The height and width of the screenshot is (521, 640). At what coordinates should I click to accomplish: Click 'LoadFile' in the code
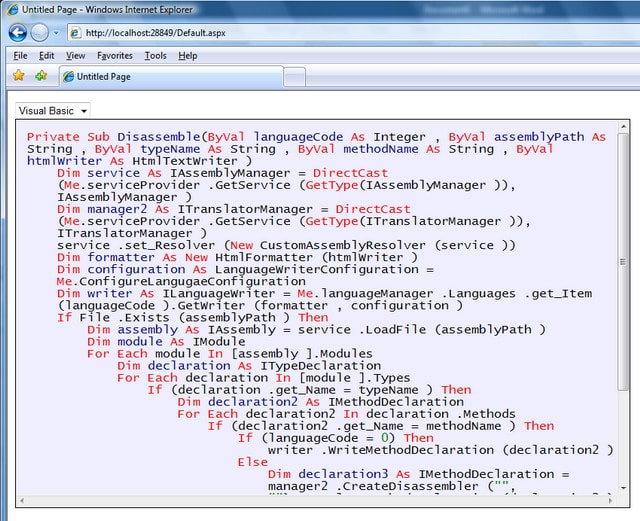396,330
